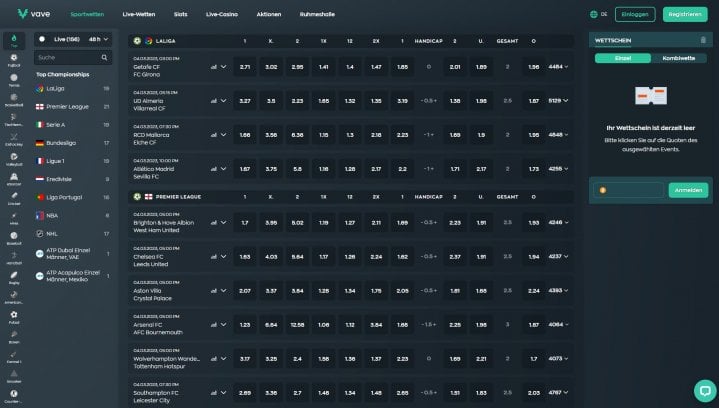Pick draw odds 4.03 for Chelsea match
This screenshot has width=719, height=408.
point(271,256)
